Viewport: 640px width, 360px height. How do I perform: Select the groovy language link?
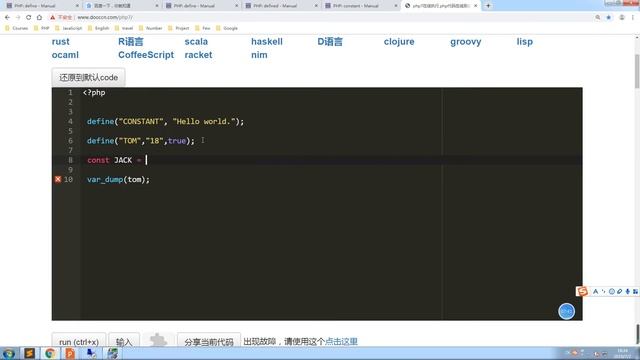pos(466,42)
